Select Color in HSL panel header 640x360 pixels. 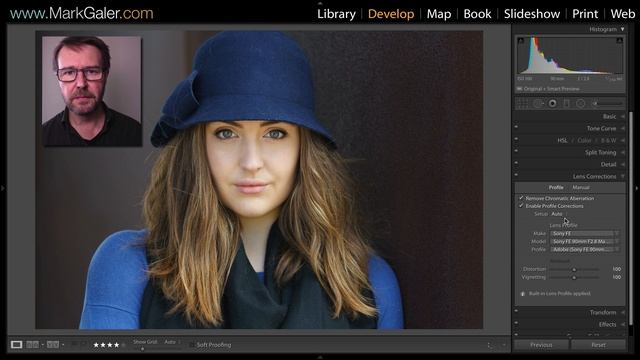click(584, 140)
